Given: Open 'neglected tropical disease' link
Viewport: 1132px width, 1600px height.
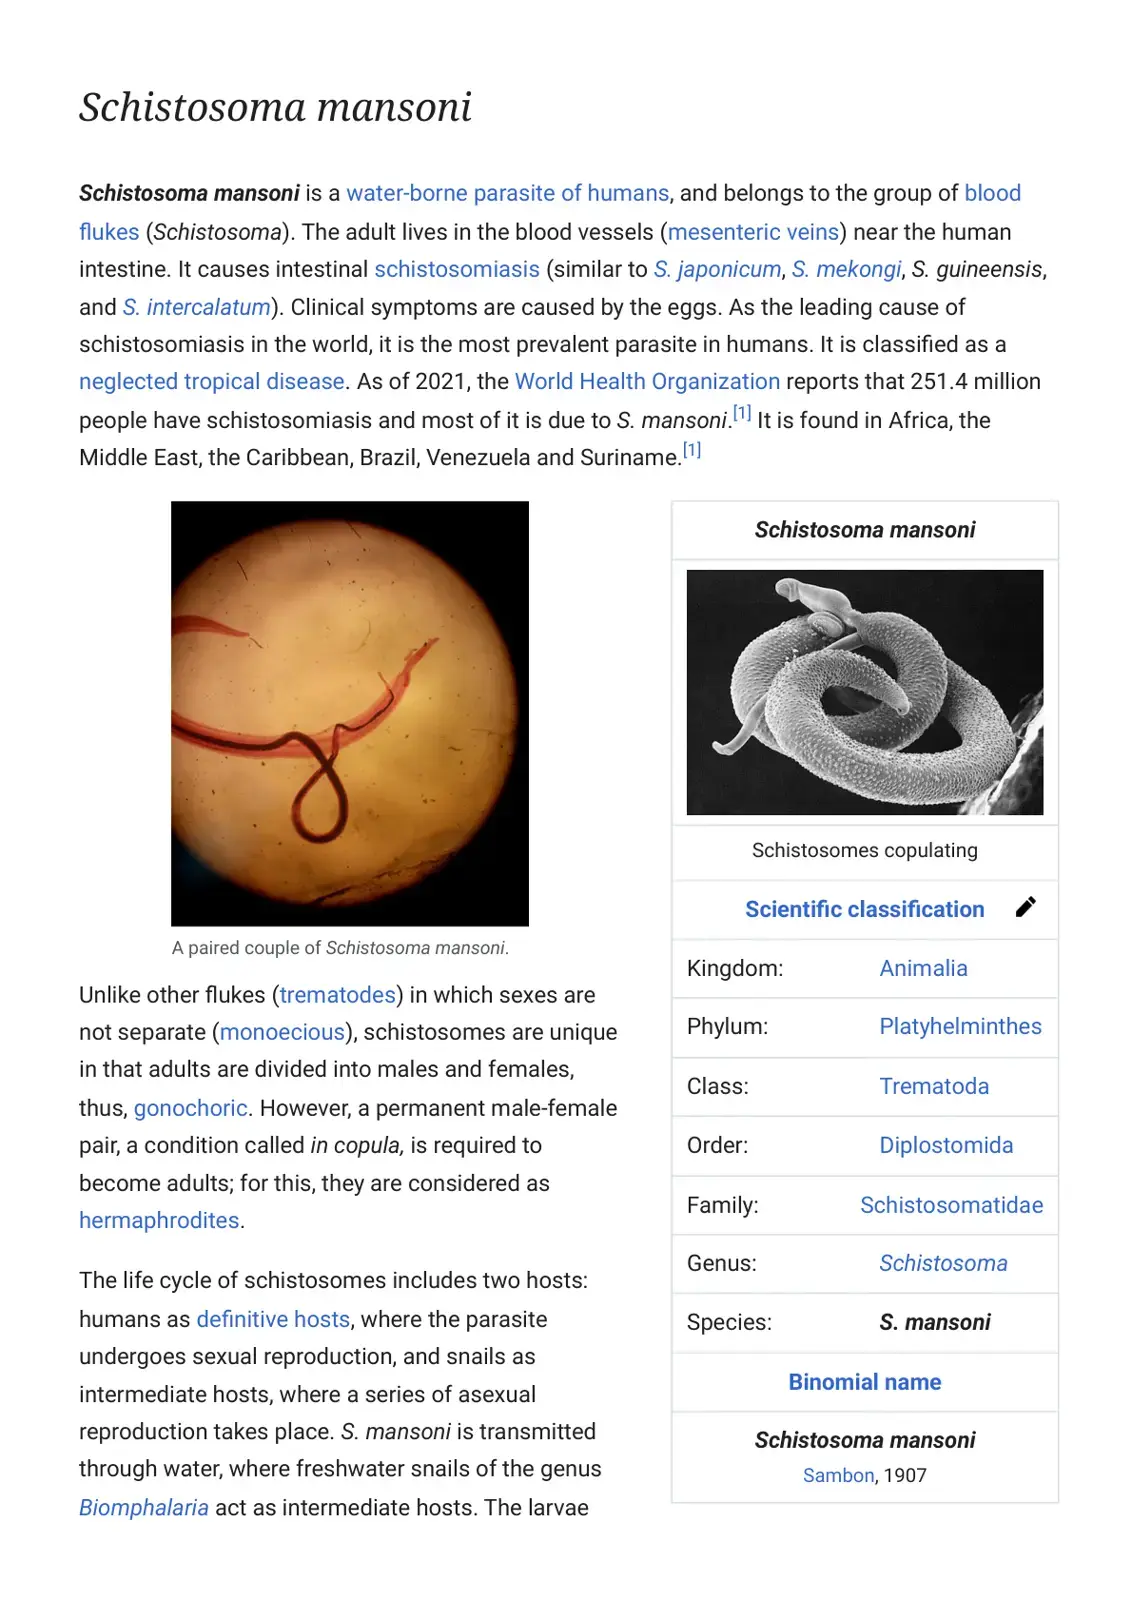Looking at the screenshot, I should tap(212, 381).
